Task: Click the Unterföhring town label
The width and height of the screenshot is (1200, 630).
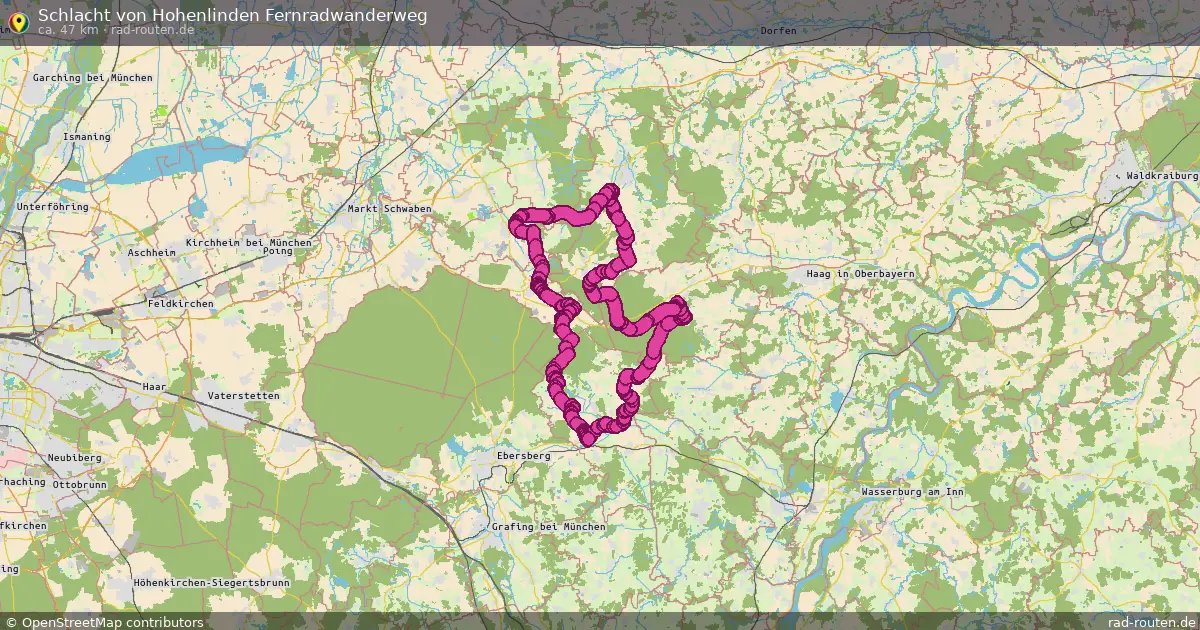Action: 53,207
